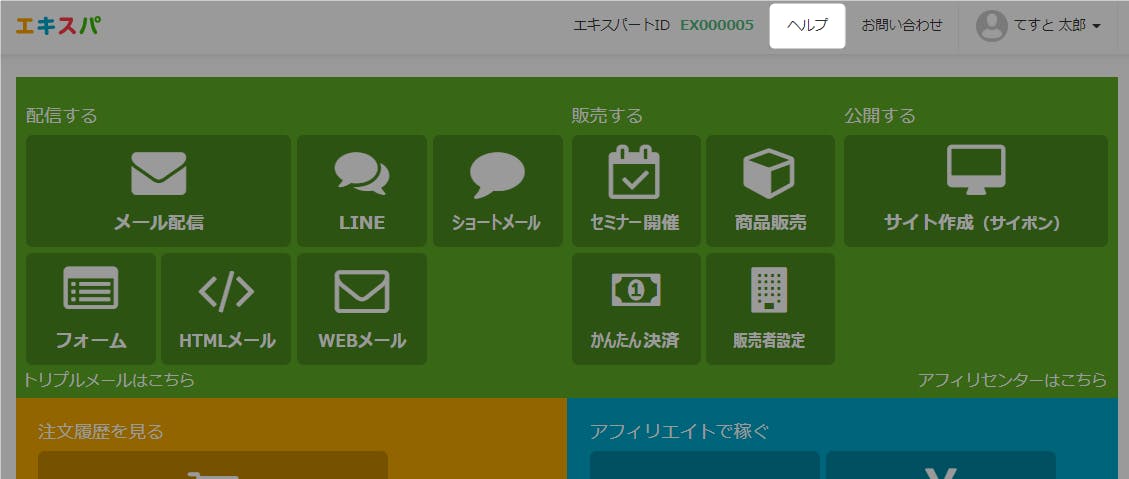
Task: Open the 商品販売 box icon
Action: (x=769, y=173)
